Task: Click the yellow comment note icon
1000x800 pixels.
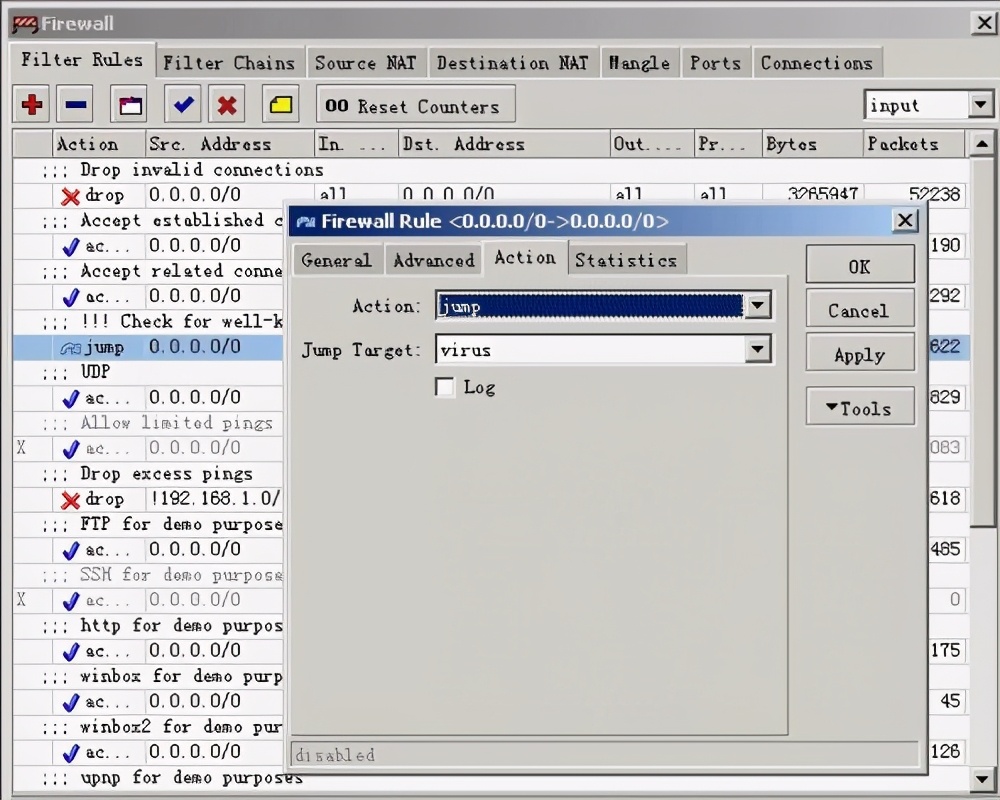Action: click(282, 104)
